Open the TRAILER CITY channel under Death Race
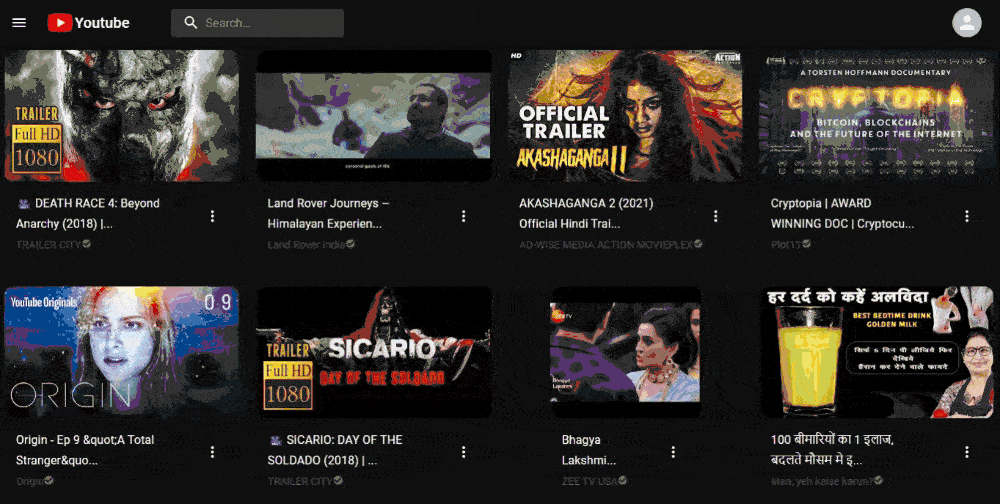1000x504 pixels. click(49, 244)
